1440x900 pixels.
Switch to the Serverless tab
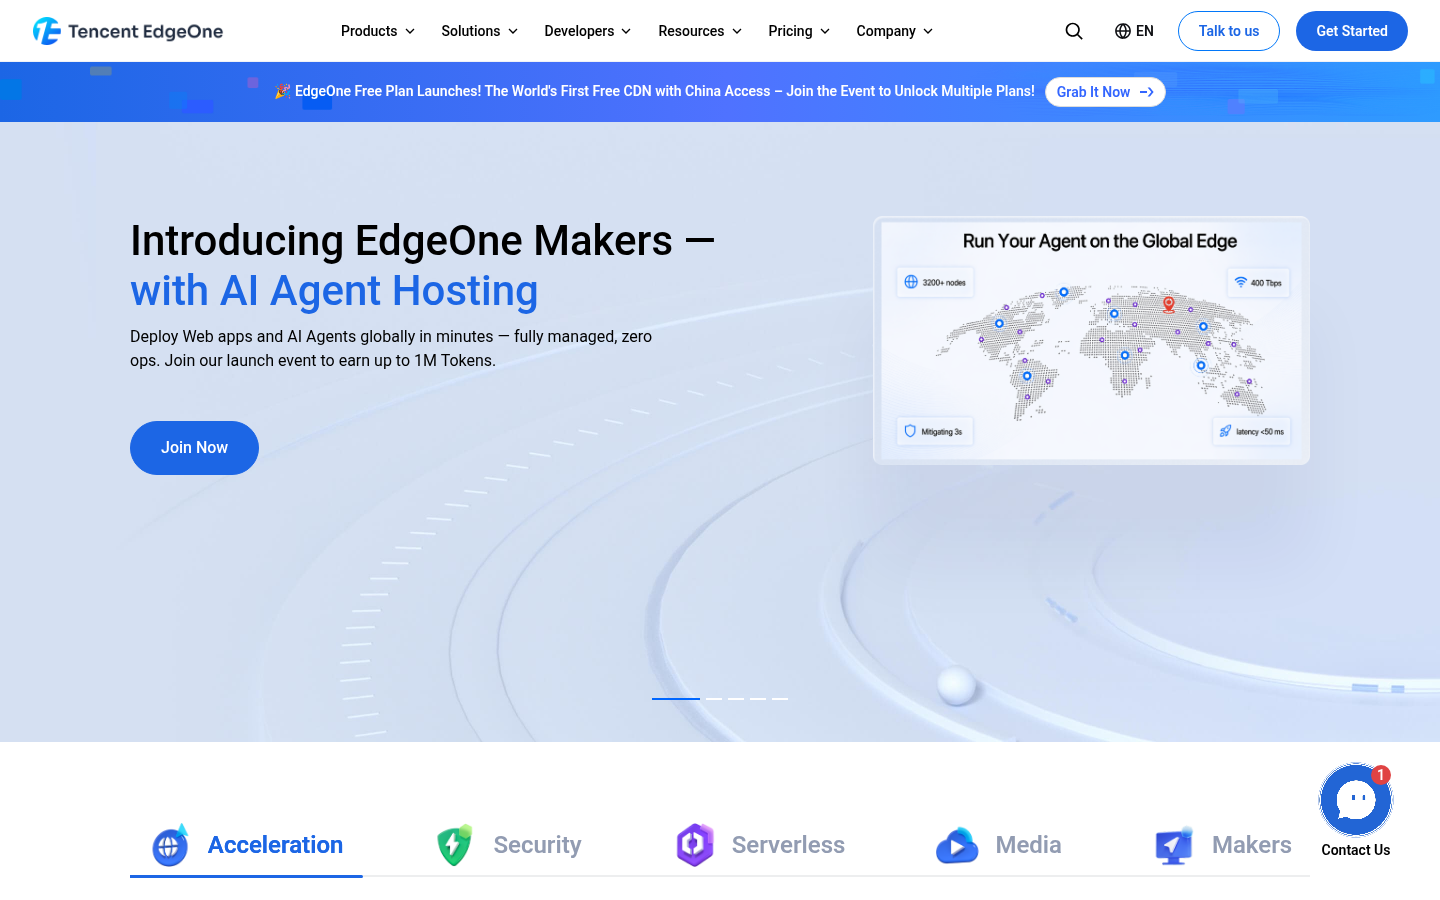point(760,845)
